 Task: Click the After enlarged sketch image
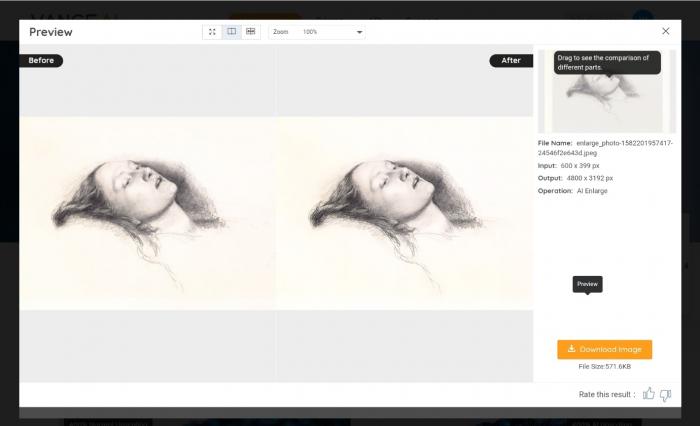click(x=404, y=213)
